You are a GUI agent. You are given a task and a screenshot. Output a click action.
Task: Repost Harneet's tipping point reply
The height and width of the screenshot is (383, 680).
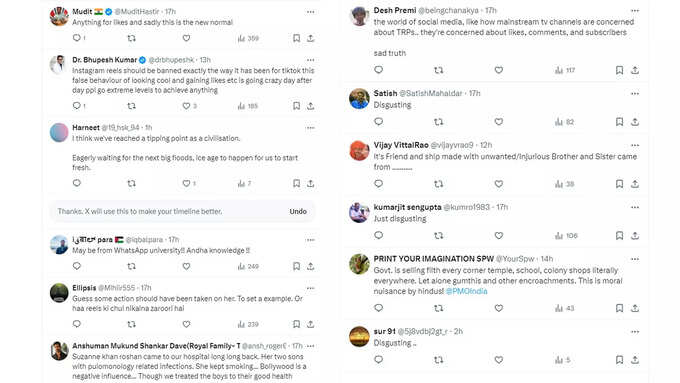pyautogui.click(x=131, y=183)
